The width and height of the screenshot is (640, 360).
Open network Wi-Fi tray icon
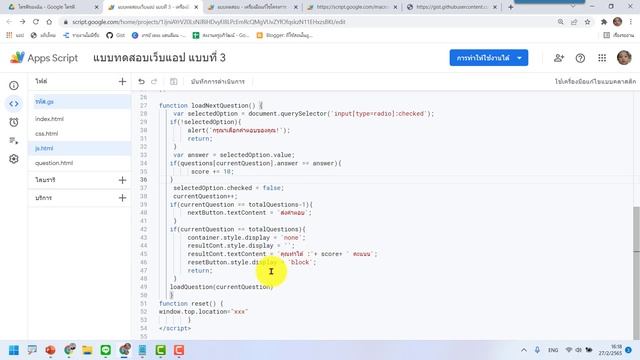click(569, 350)
